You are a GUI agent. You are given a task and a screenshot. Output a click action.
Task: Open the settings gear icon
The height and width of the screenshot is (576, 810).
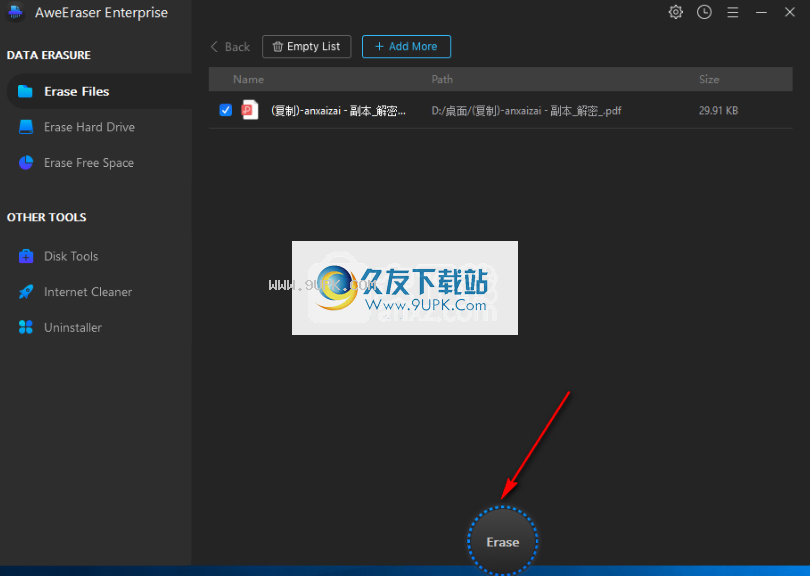click(x=675, y=12)
